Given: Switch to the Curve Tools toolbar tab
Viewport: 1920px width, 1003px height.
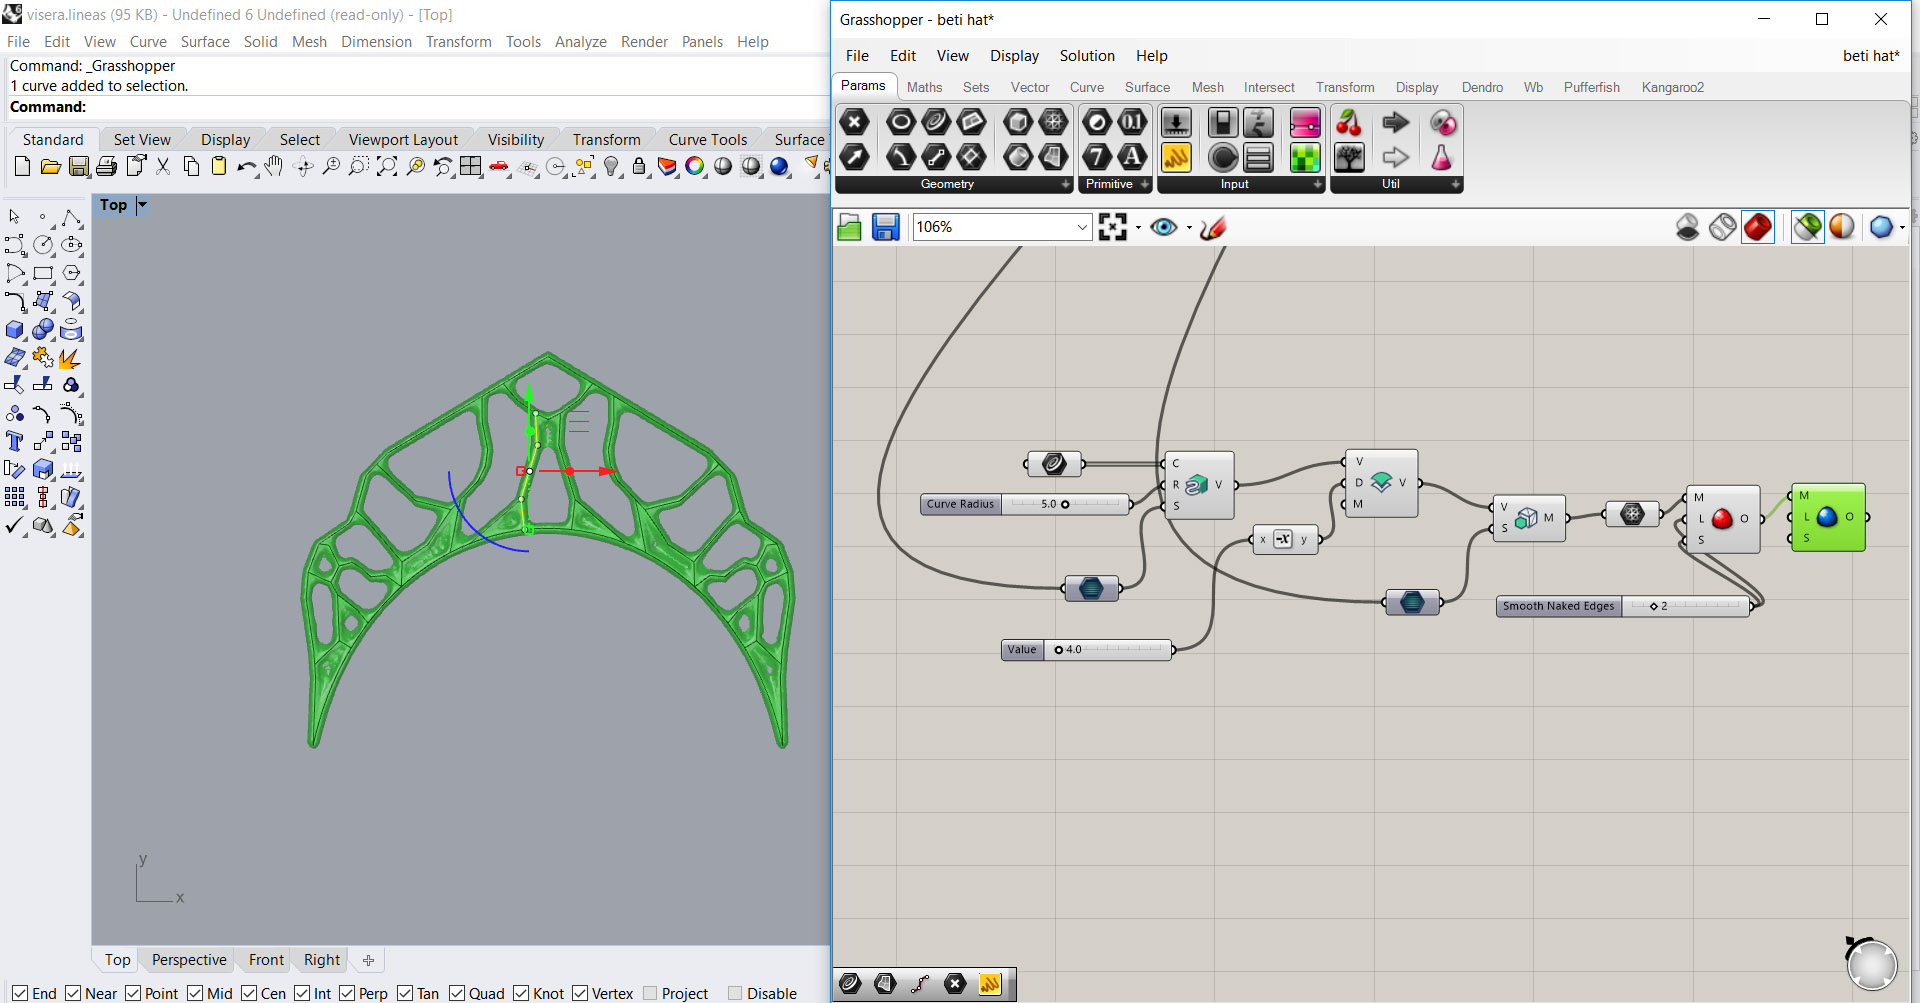Looking at the screenshot, I should click(707, 139).
